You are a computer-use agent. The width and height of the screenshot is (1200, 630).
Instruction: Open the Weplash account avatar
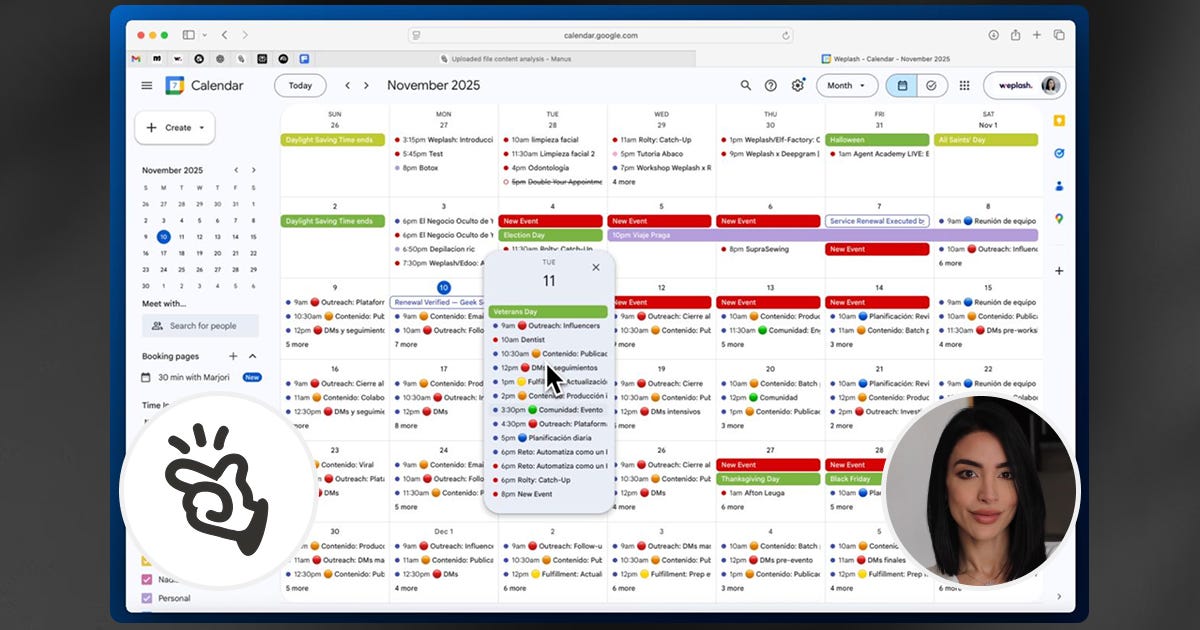coord(1050,86)
